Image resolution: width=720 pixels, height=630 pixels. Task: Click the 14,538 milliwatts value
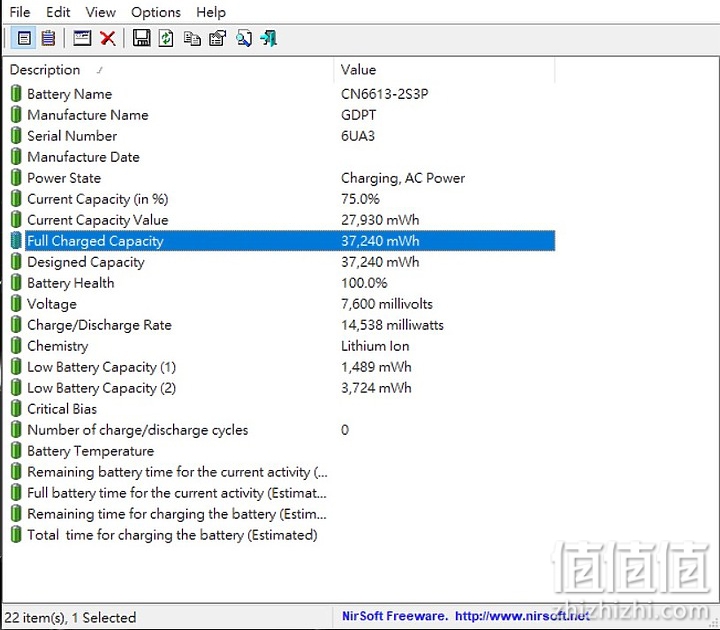click(392, 325)
